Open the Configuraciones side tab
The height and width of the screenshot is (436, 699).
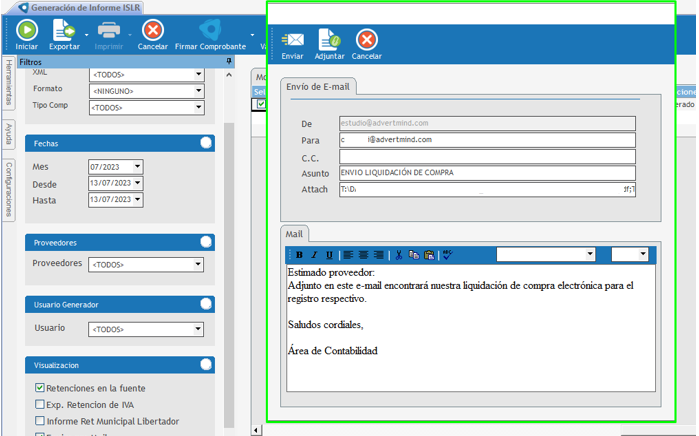[x=8, y=189]
